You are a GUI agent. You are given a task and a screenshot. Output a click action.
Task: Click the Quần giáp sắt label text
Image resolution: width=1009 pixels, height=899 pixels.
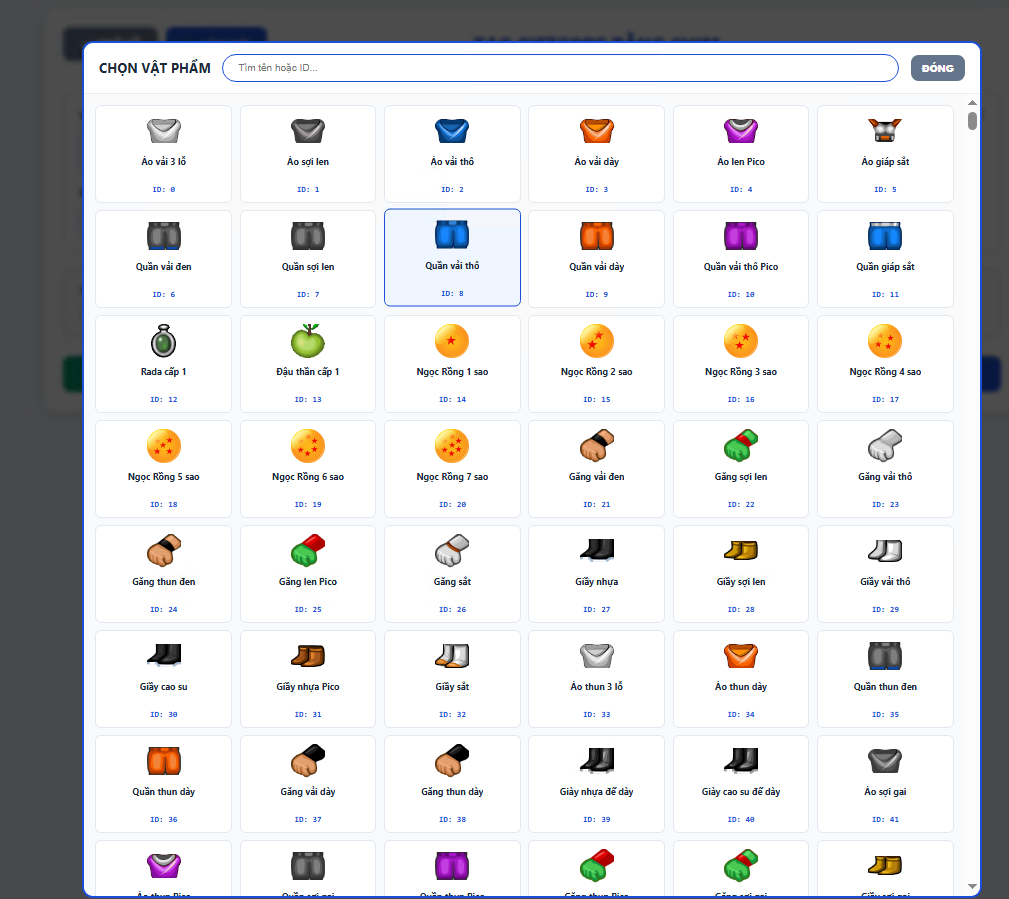885,266
